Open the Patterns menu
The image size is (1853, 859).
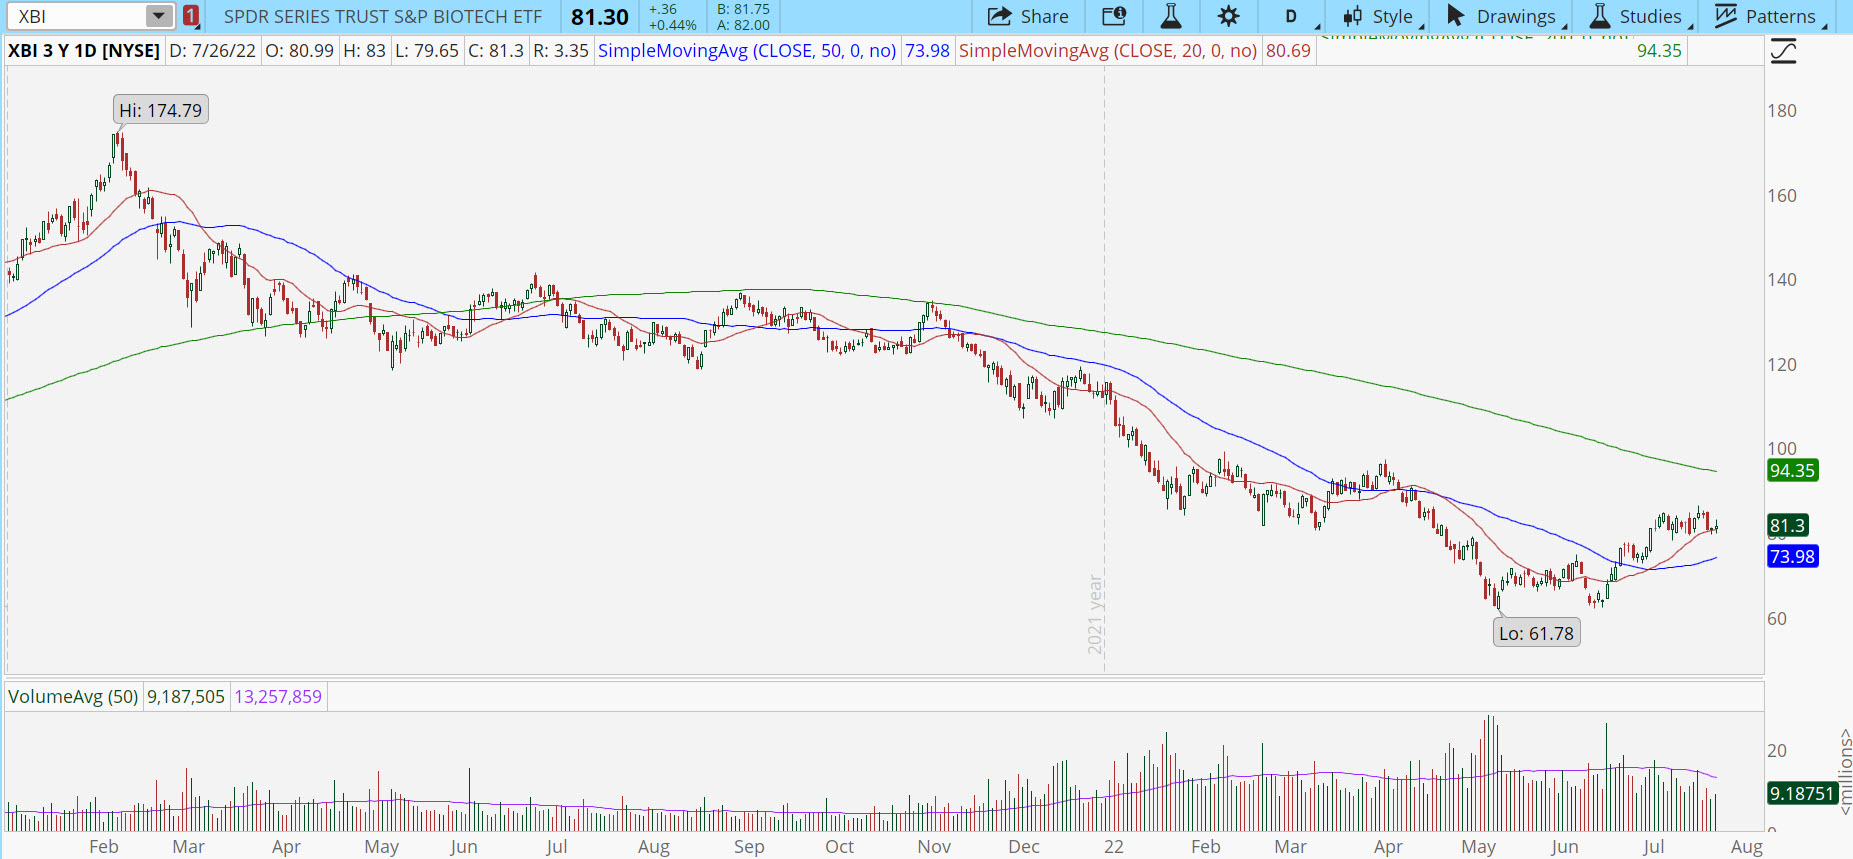pyautogui.click(x=1771, y=16)
